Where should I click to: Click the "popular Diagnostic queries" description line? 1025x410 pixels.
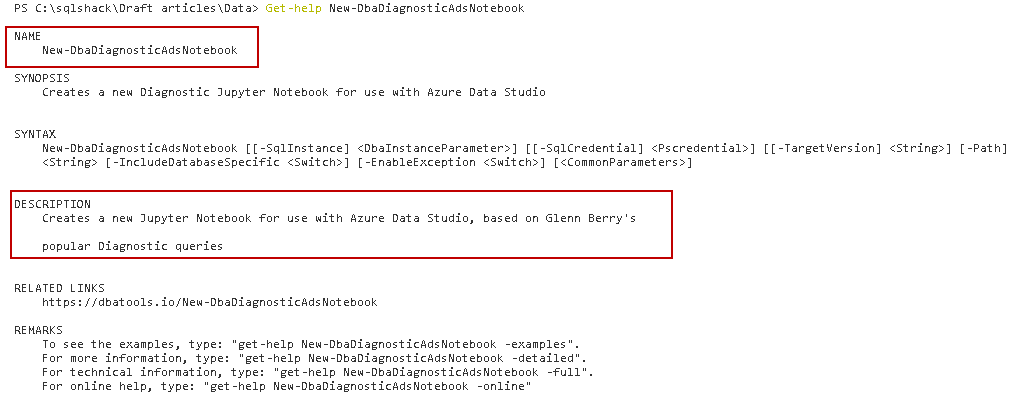pyautogui.click(x=132, y=246)
